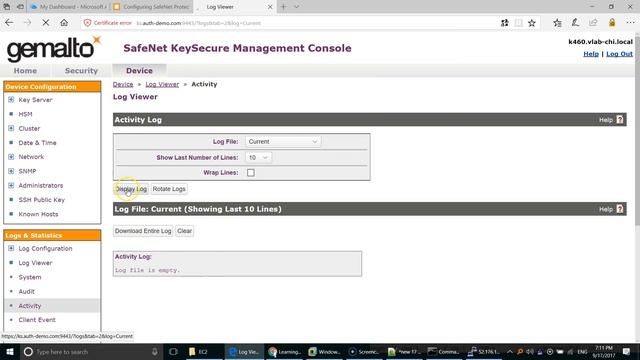Viewport: 640px width, 360px height.
Task: Open the browser tab list chevron
Action: tap(297, 7)
